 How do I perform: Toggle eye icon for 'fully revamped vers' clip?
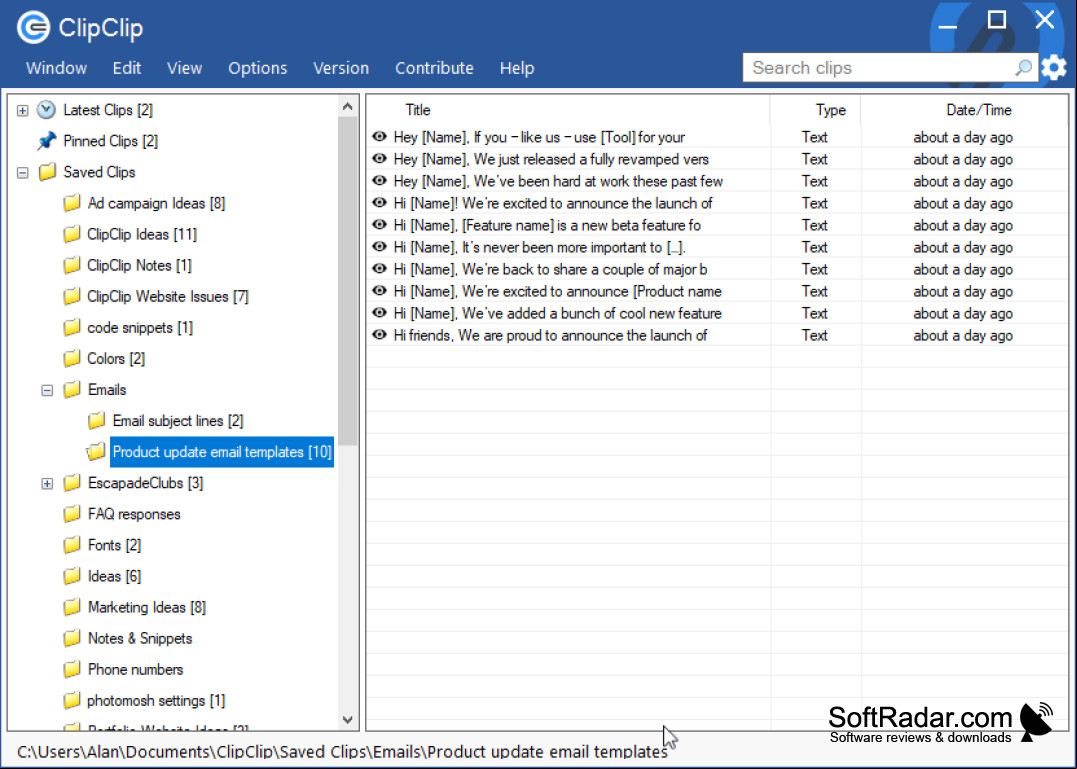point(379,159)
